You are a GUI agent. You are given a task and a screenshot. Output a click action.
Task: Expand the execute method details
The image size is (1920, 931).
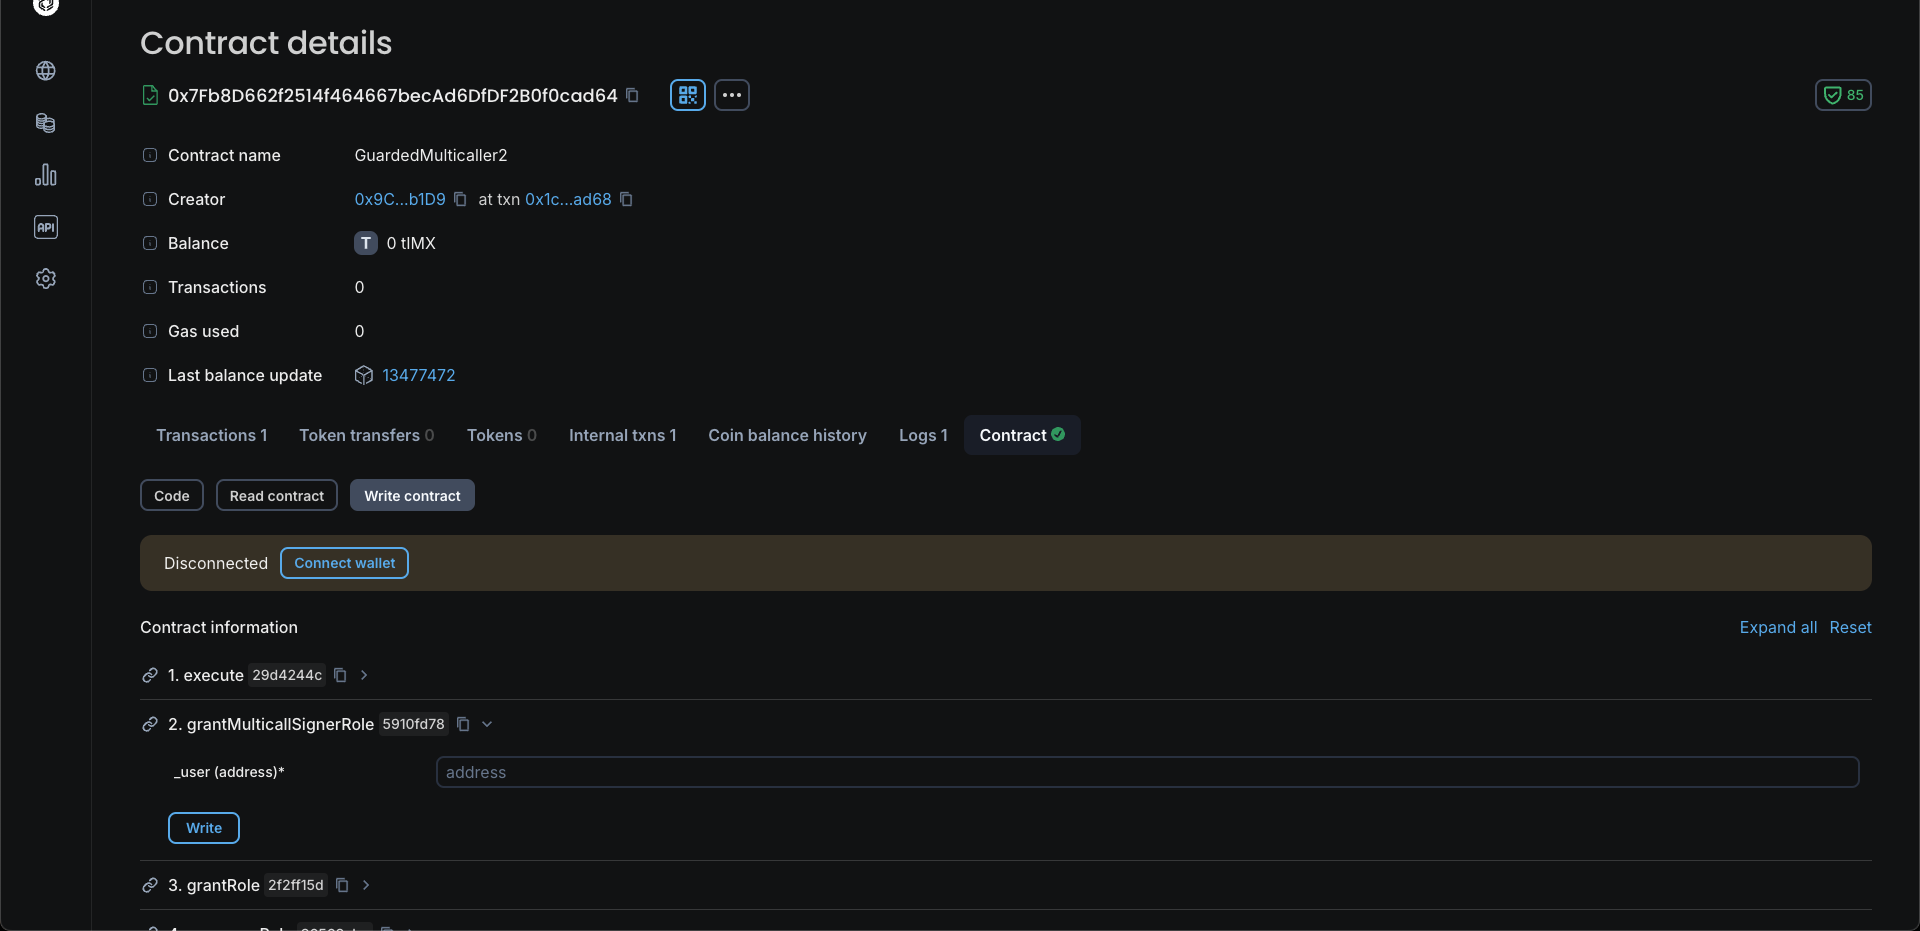[x=362, y=676]
